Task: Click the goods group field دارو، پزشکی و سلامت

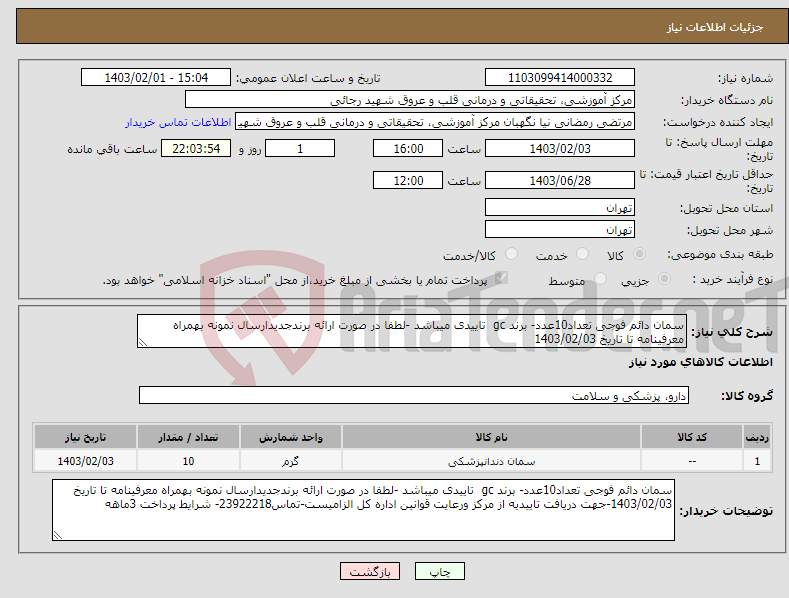Action: pyautogui.click(x=414, y=396)
